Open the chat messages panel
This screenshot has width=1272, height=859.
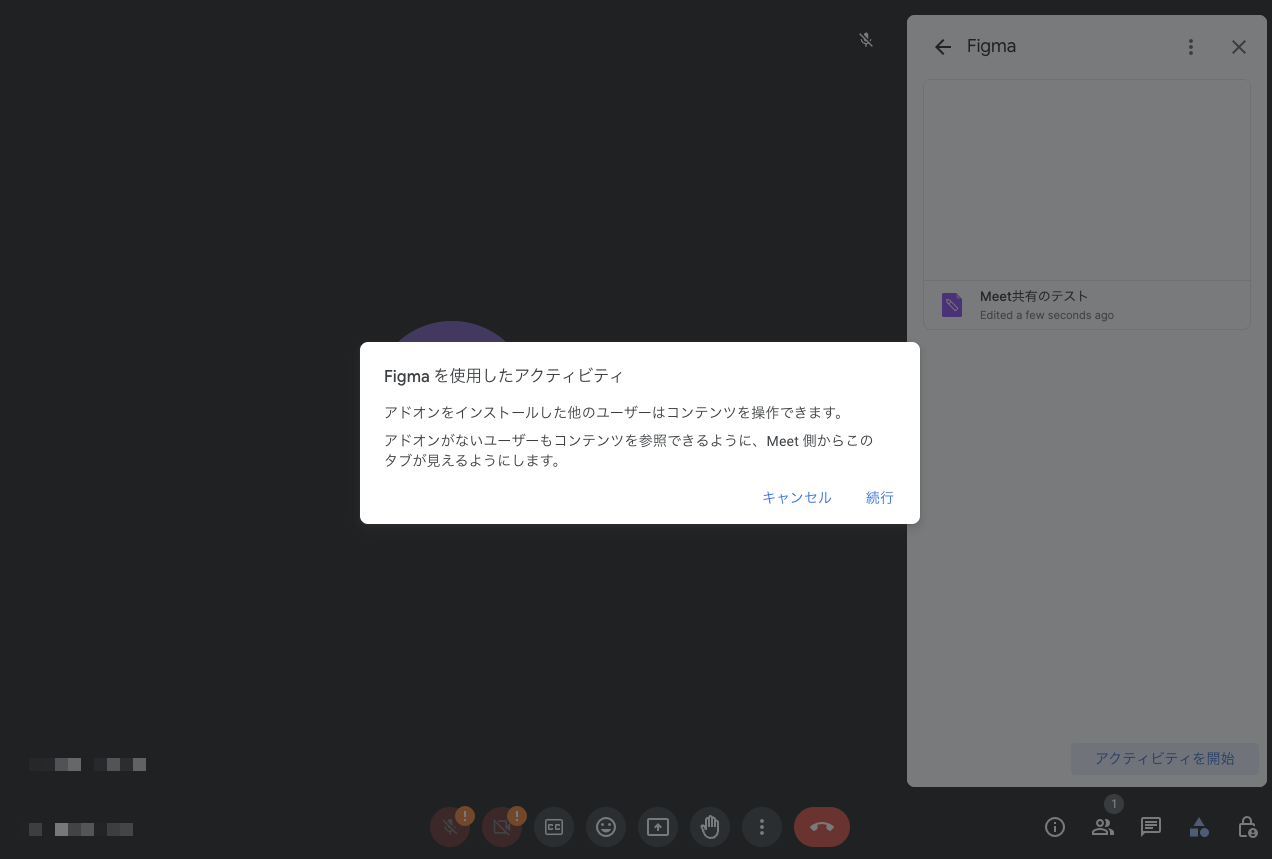1150,827
